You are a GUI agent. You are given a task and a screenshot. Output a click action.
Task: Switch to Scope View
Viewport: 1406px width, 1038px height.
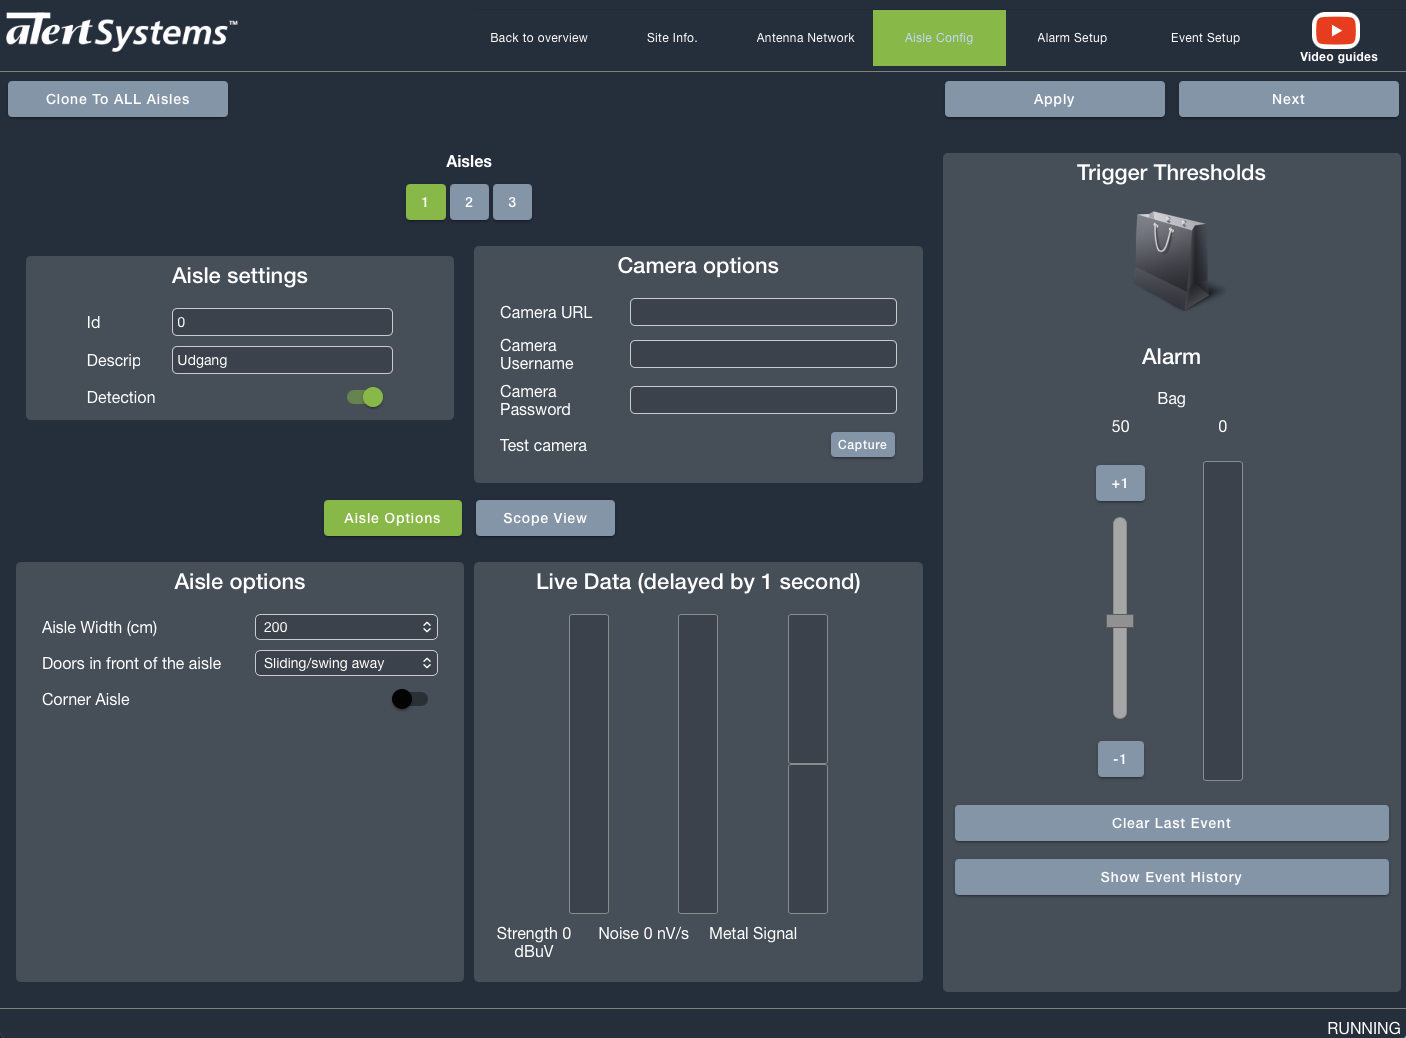click(545, 517)
